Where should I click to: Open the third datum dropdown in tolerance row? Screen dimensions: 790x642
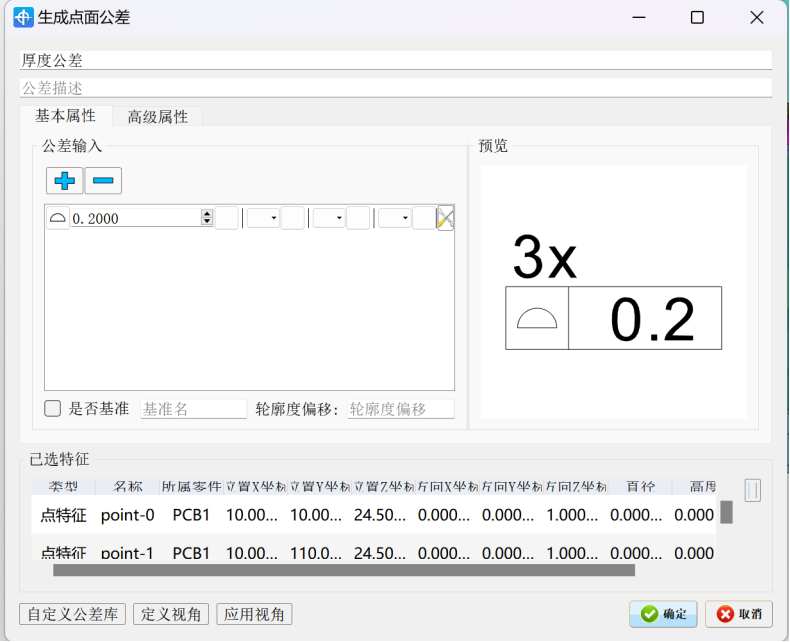coord(394,218)
